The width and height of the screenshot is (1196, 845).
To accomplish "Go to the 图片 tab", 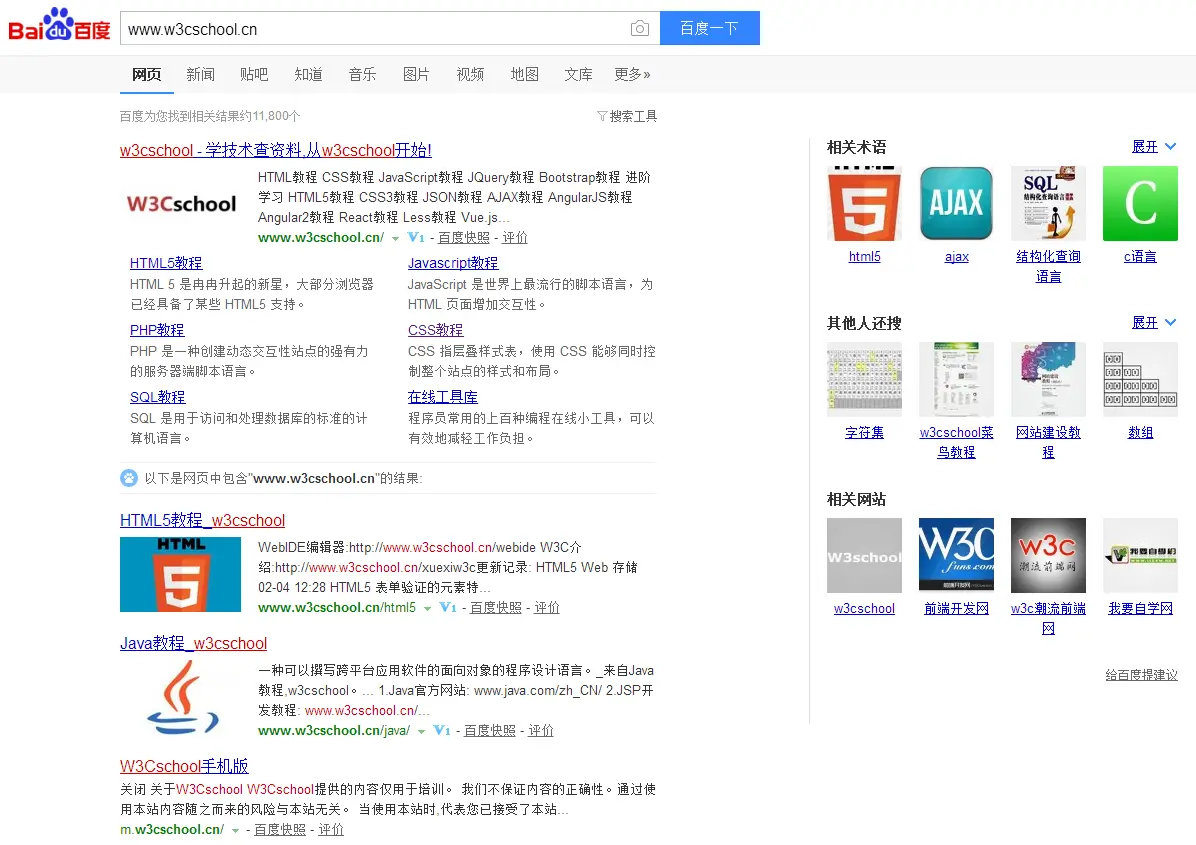I will pos(416,74).
